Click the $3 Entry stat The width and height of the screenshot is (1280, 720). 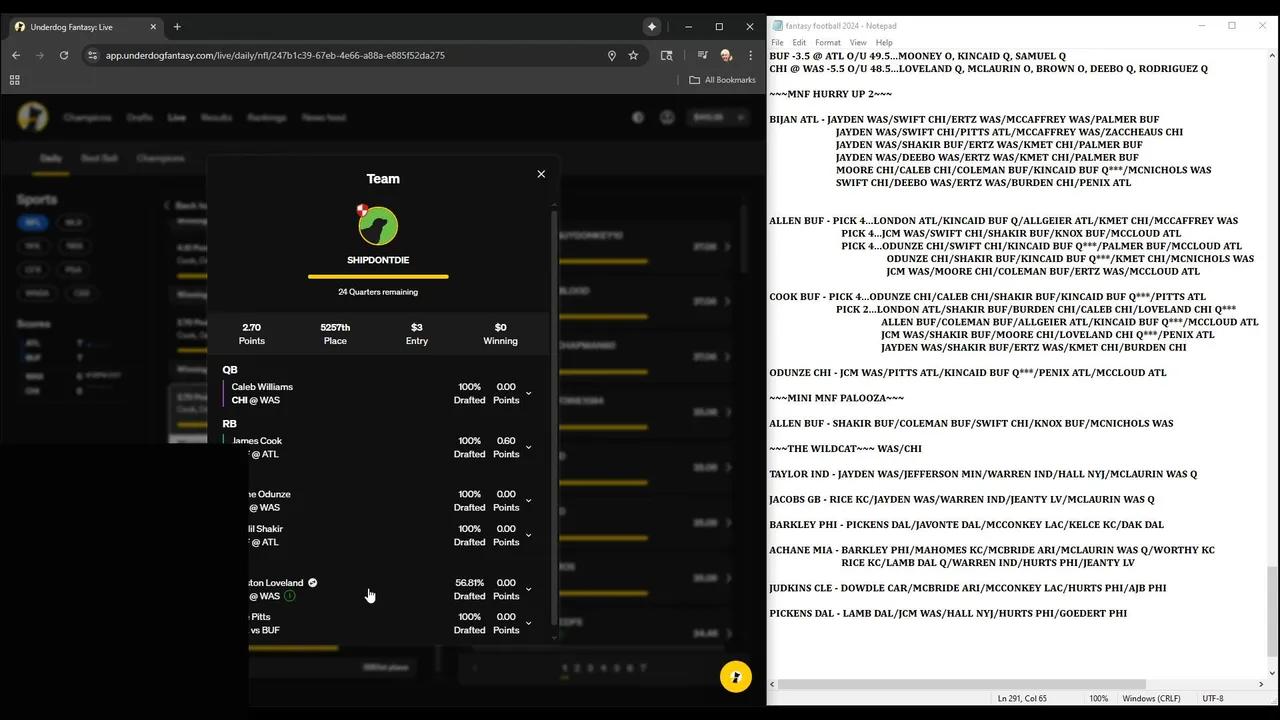[x=417, y=334]
